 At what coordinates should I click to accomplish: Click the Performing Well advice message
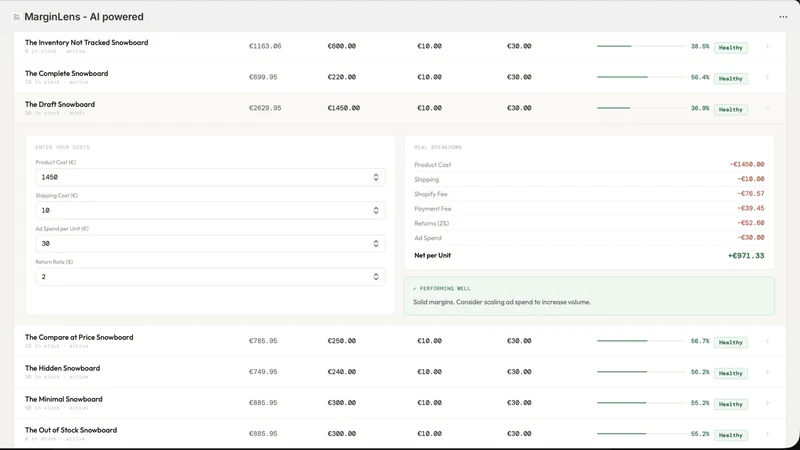click(589, 296)
